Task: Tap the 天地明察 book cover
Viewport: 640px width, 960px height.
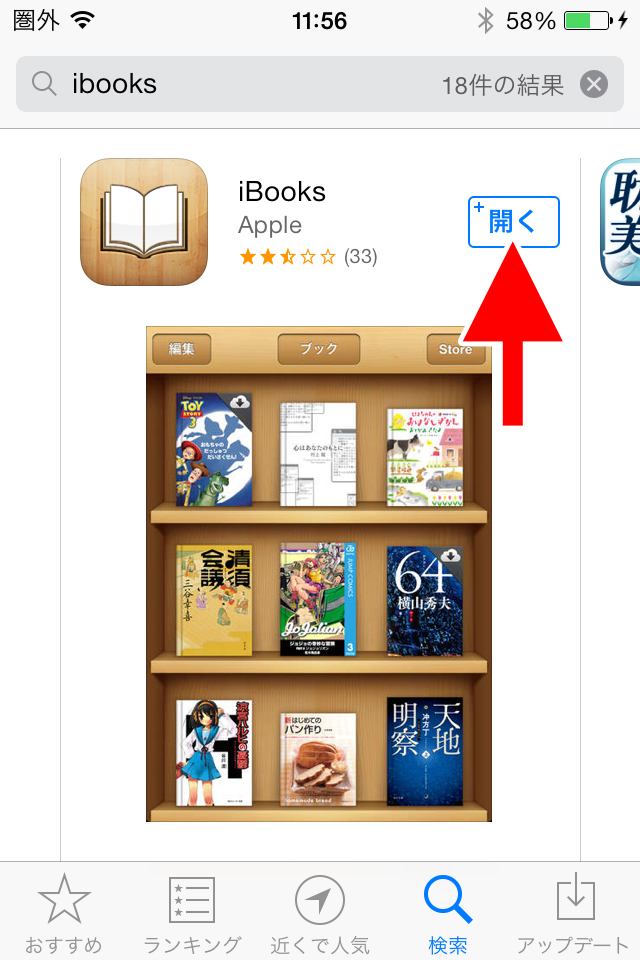Action: click(424, 751)
